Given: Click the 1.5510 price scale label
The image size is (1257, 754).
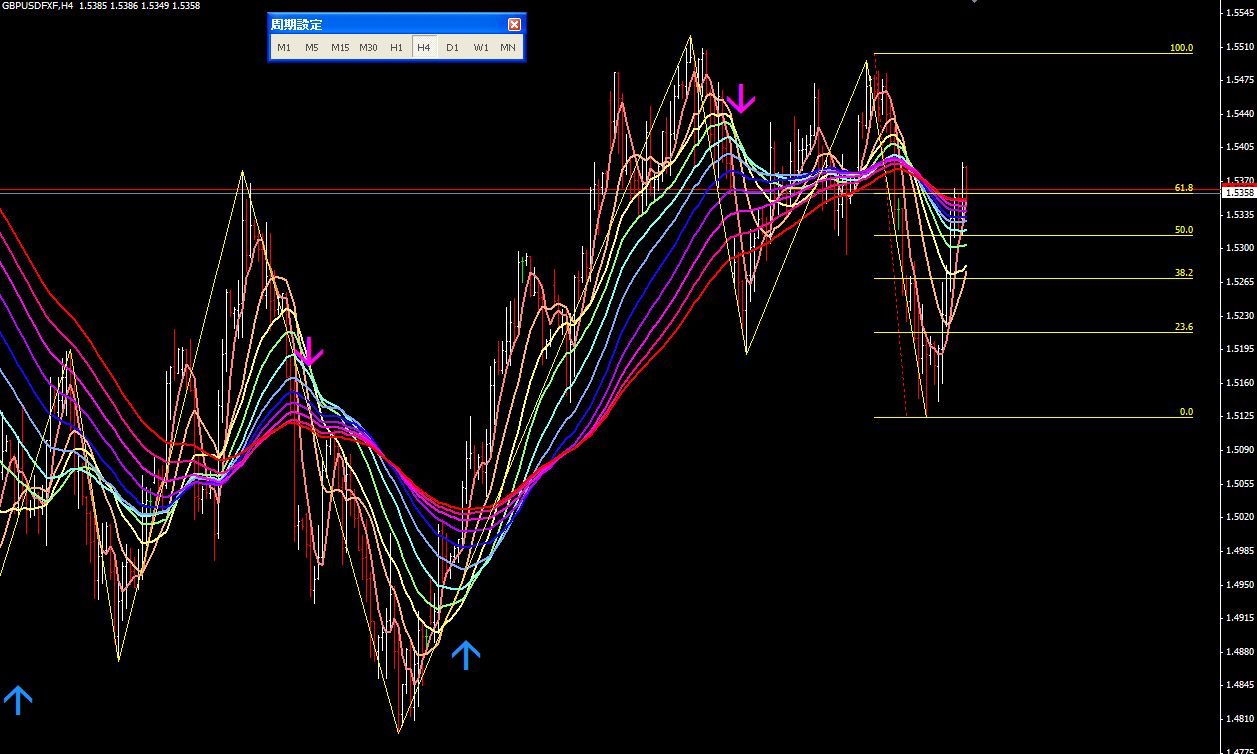Looking at the screenshot, I should pos(1241,47).
